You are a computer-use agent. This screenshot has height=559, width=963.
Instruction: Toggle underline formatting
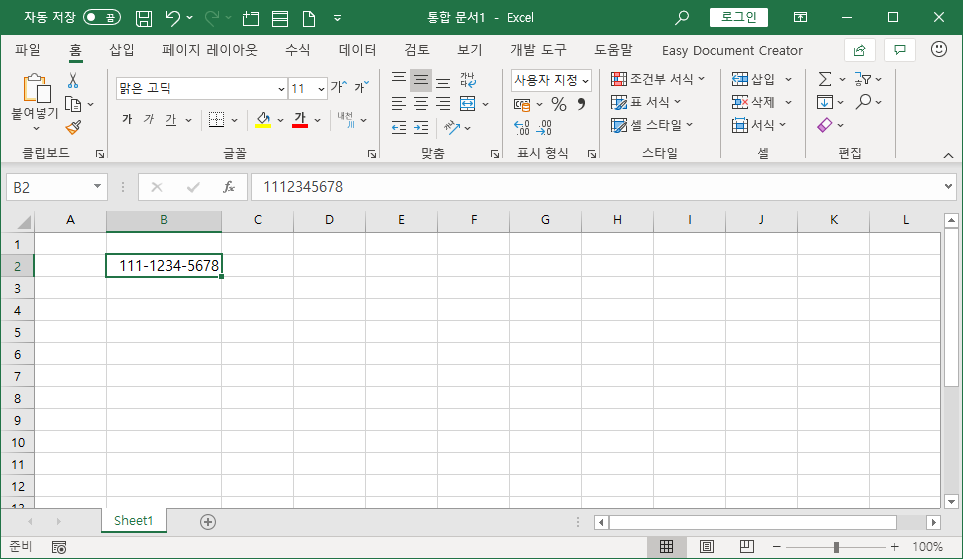point(171,119)
